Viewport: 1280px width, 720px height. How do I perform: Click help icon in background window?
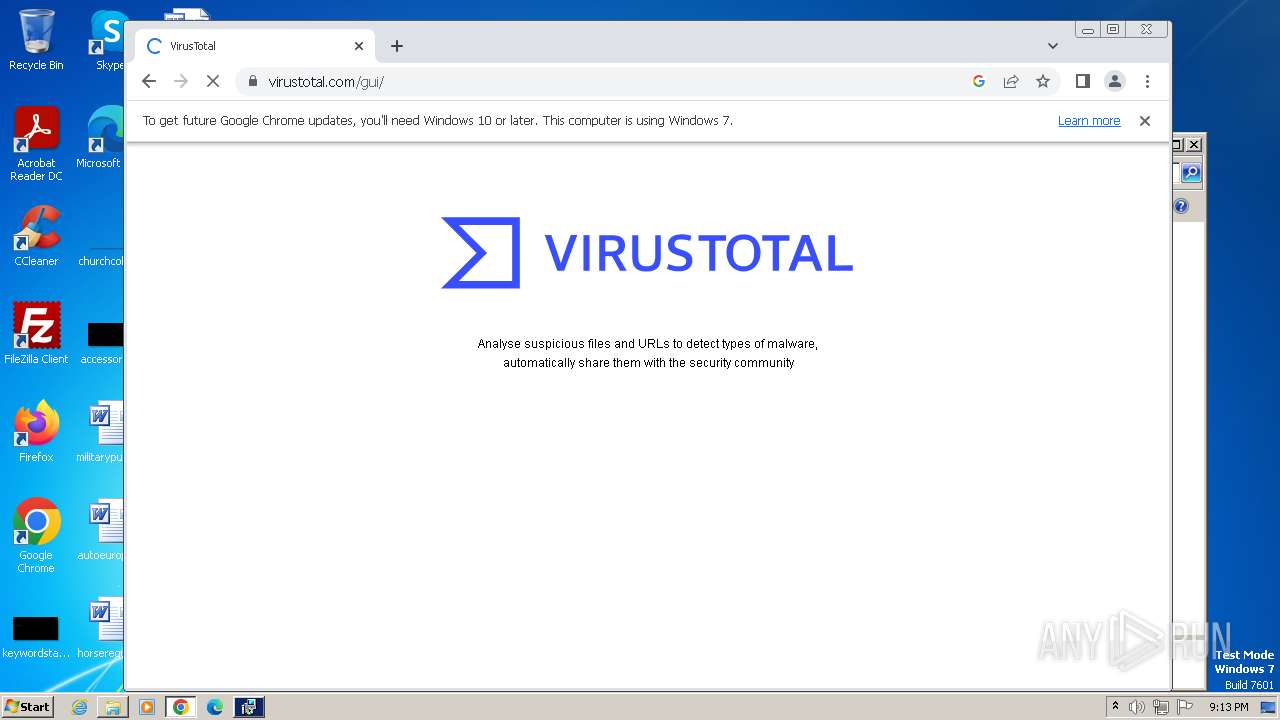pyautogui.click(x=1181, y=206)
